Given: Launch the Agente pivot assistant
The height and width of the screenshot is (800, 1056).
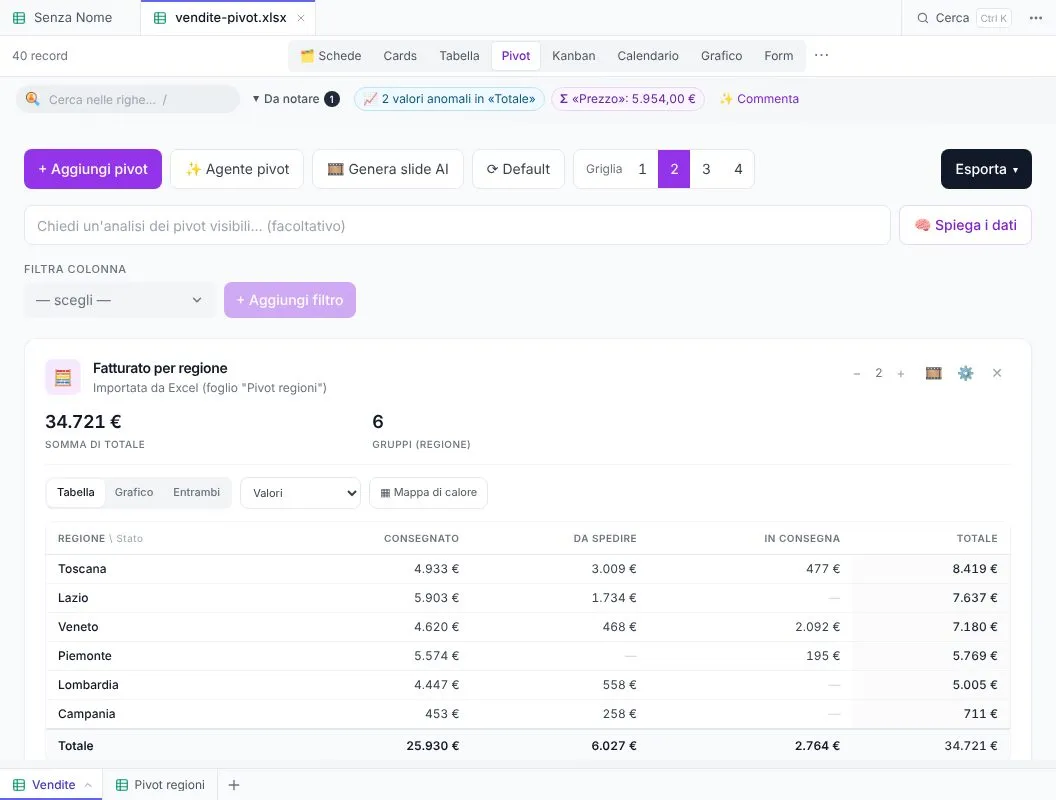Looking at the screenshot, I should 237,169.
